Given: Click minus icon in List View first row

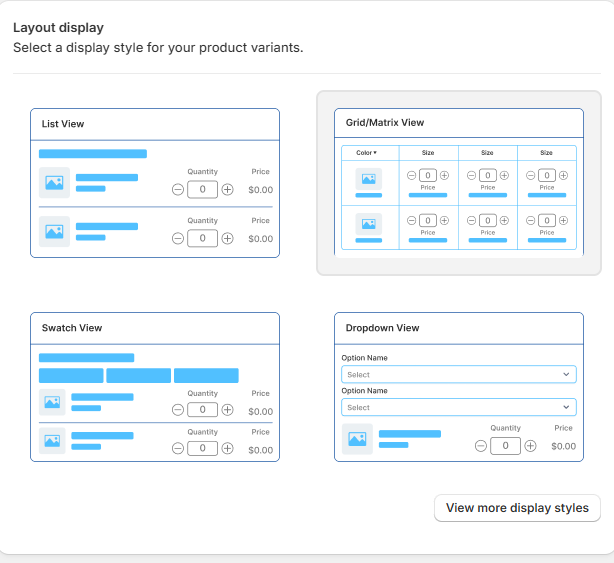Looking at the screenshot, I should (178, 189).
